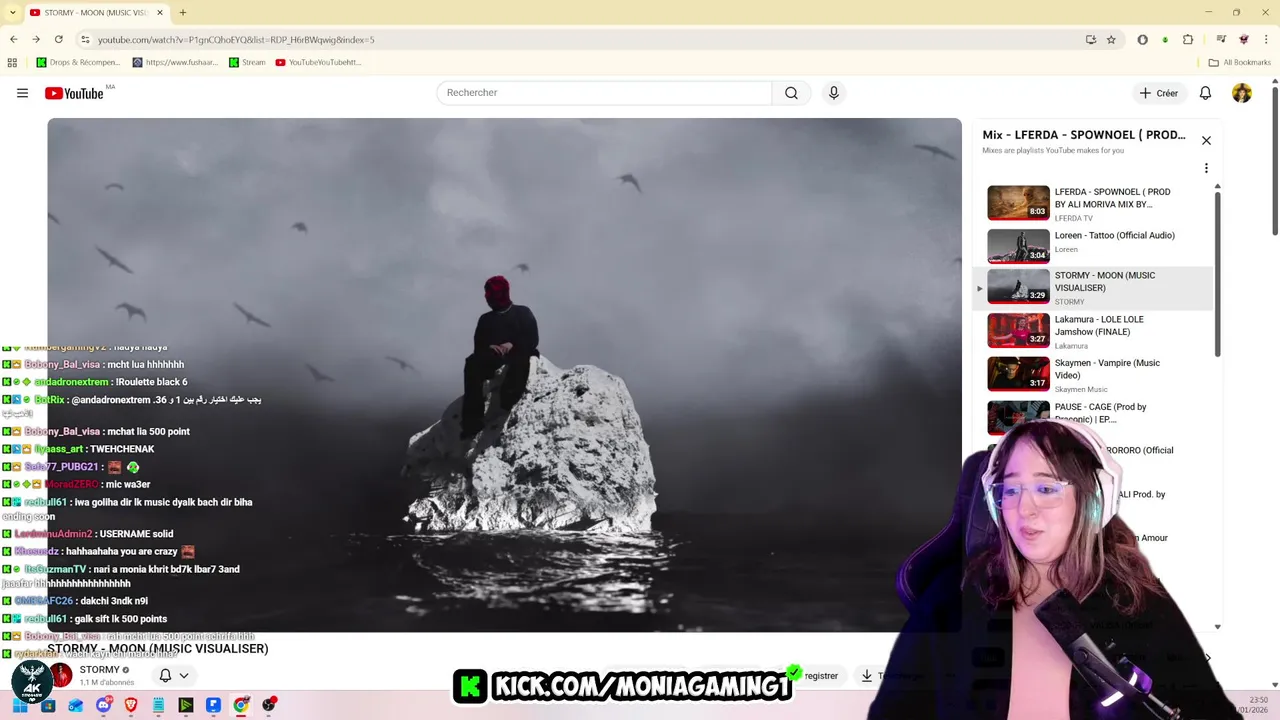The height and width of the screenshot is (720, 1280).
Task: Play Skaymen - Vampire (Music Video)
Action: pos(1094,374)
